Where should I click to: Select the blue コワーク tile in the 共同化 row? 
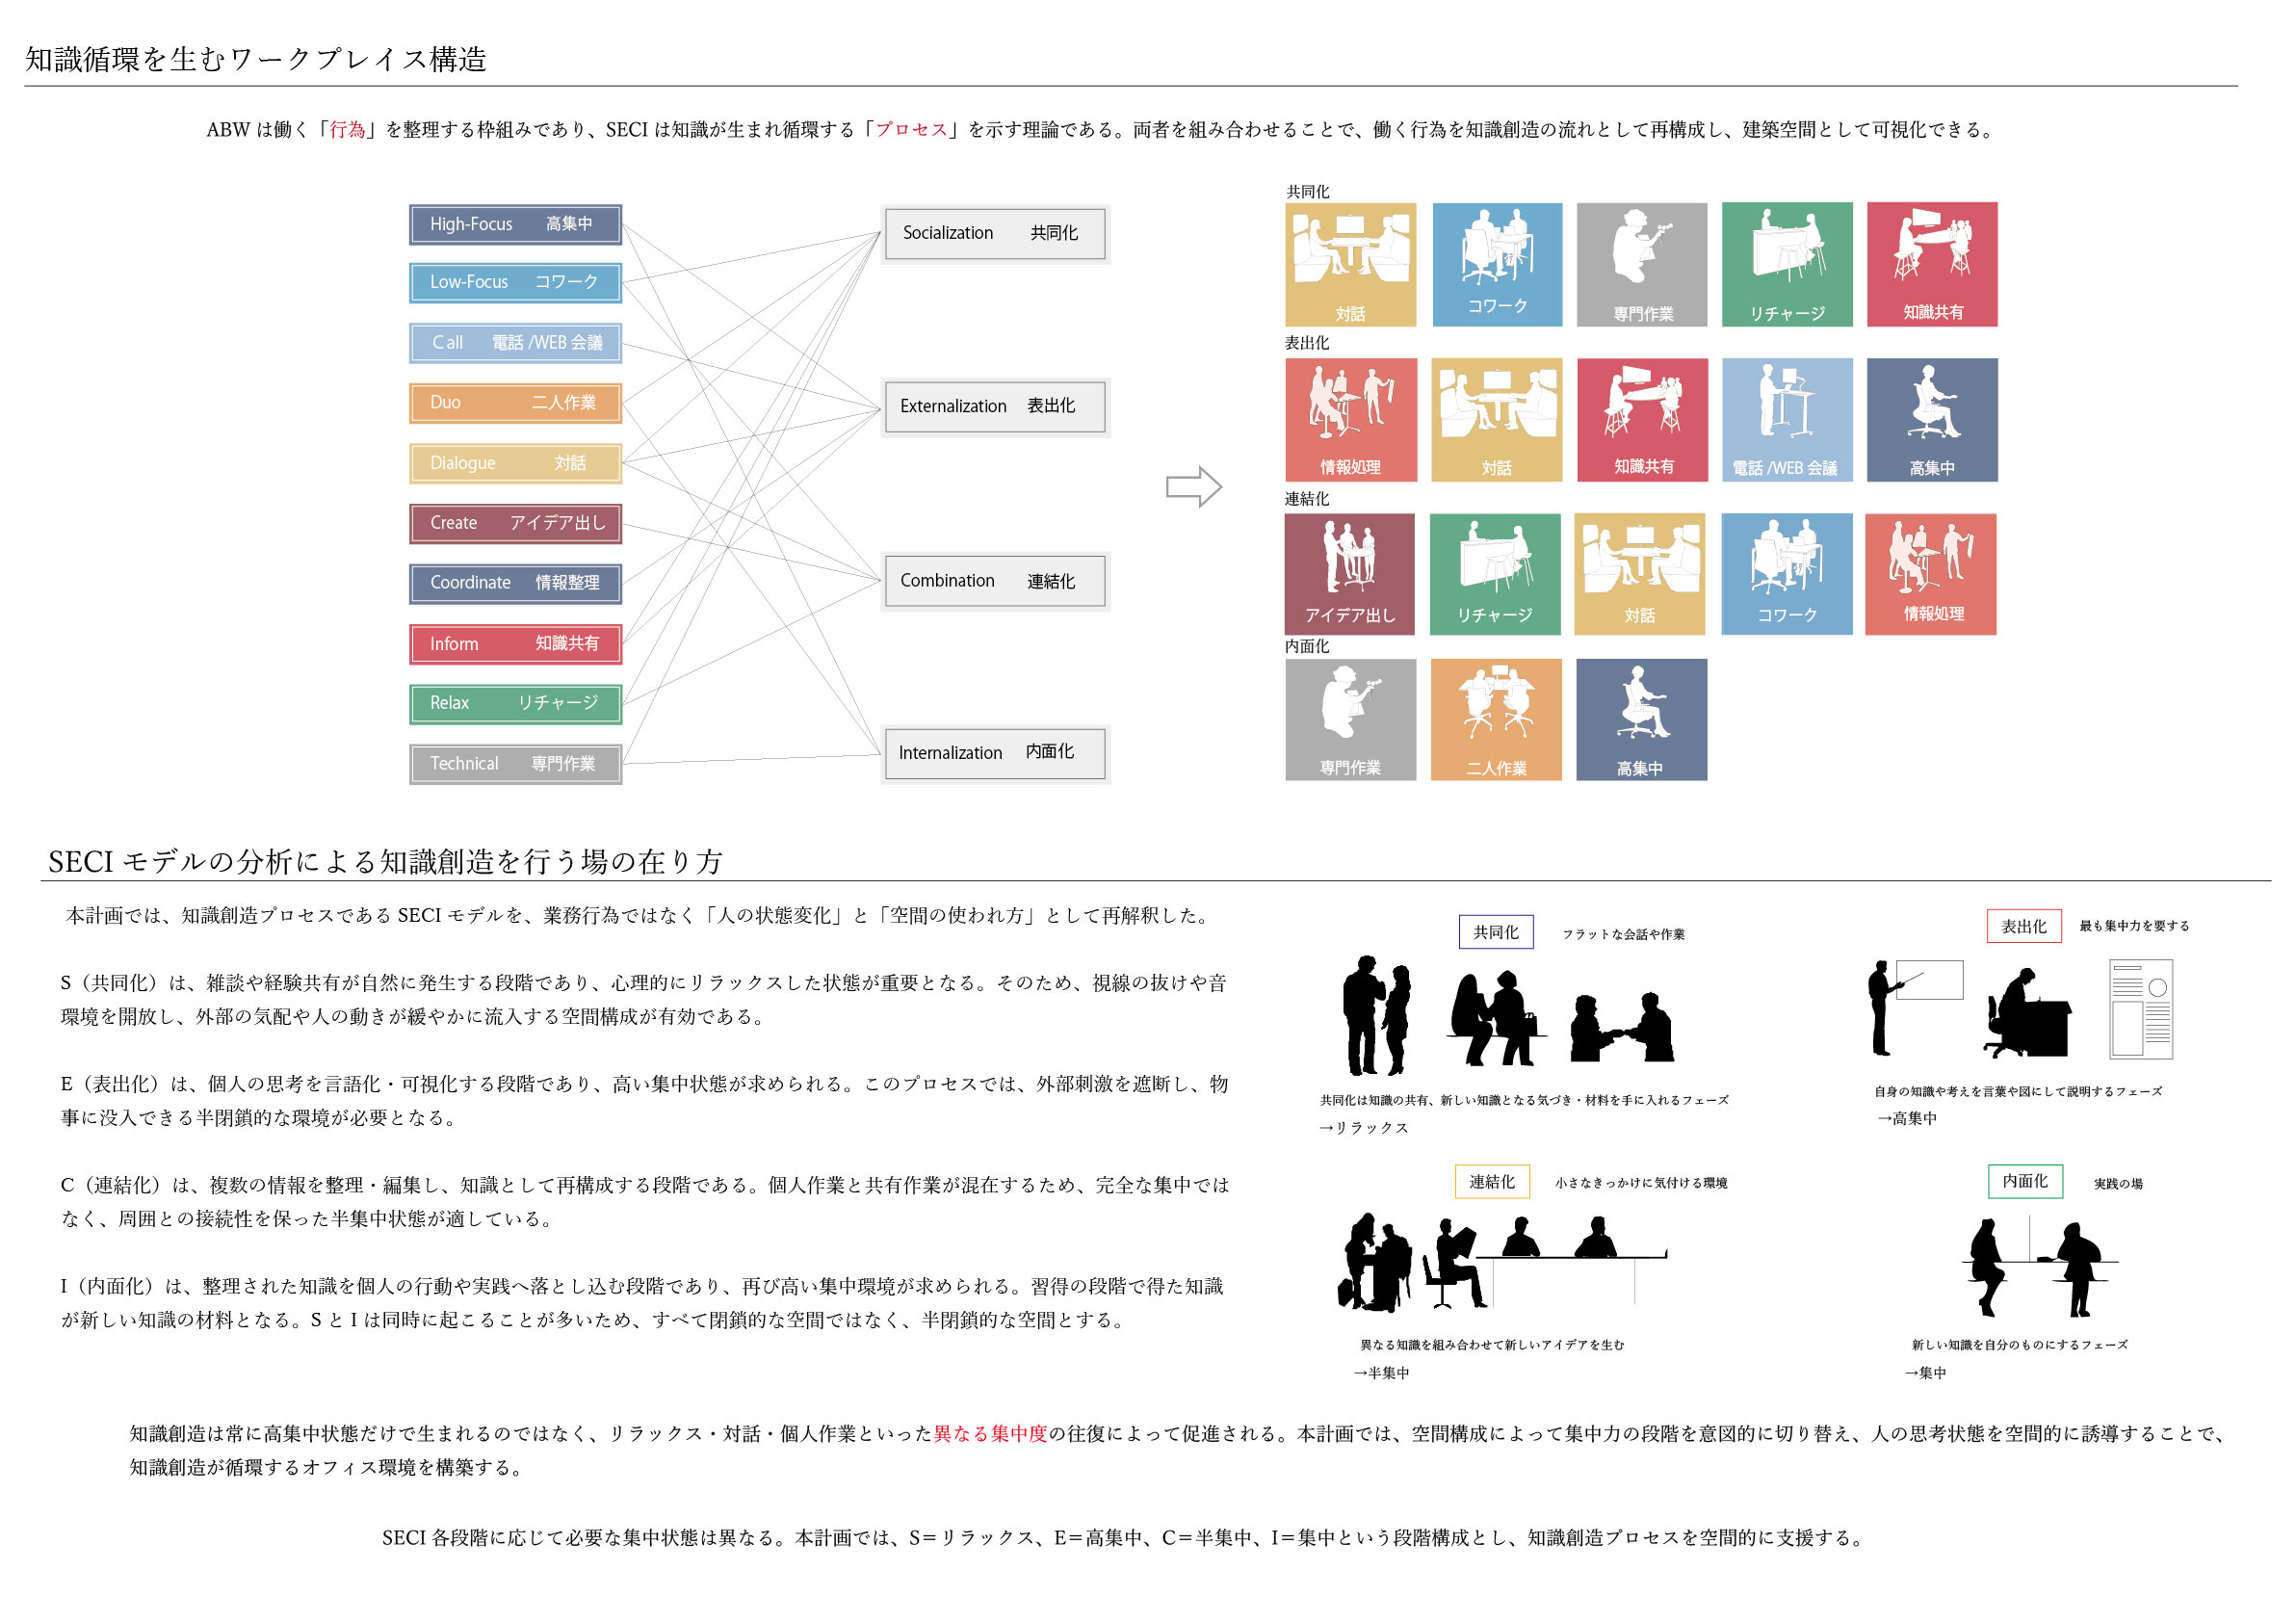tap(1496, 264)
